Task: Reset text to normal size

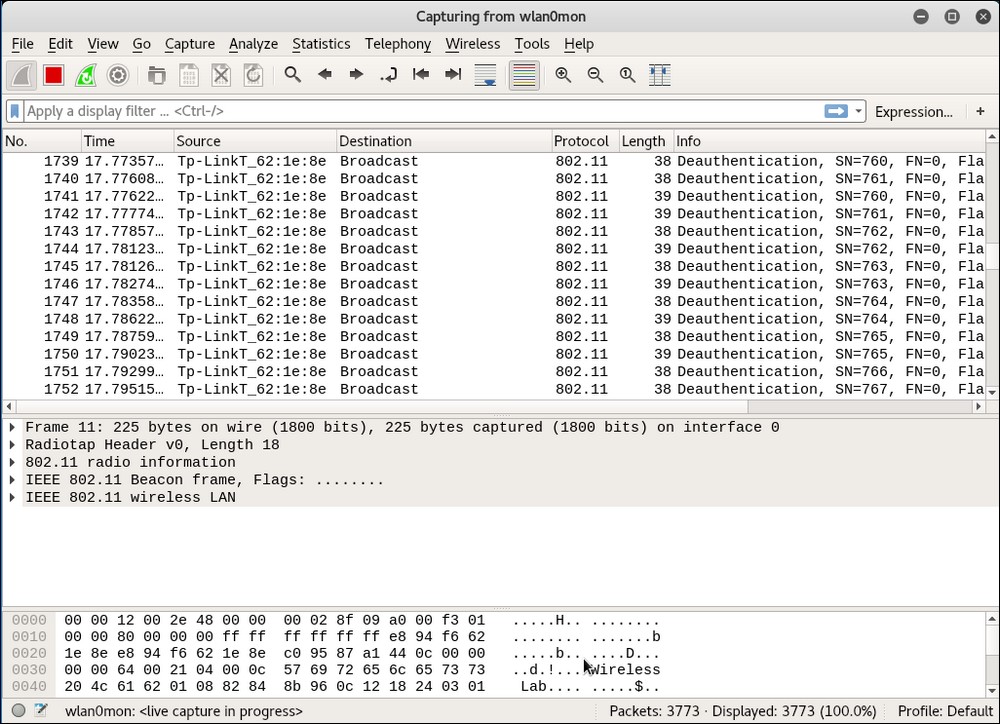Action: tap(628, 75)
